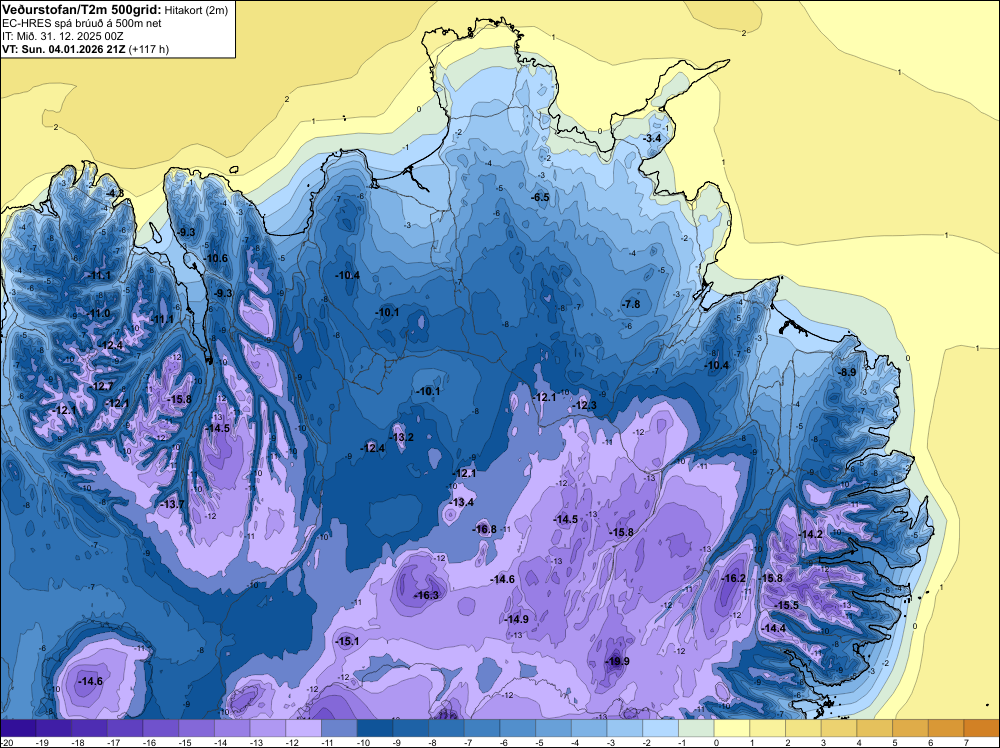Image resolution: width=1000 pixels, height=748 pixels.
Task: Select the -13.2 temperature value
Action: click(402, 437)
